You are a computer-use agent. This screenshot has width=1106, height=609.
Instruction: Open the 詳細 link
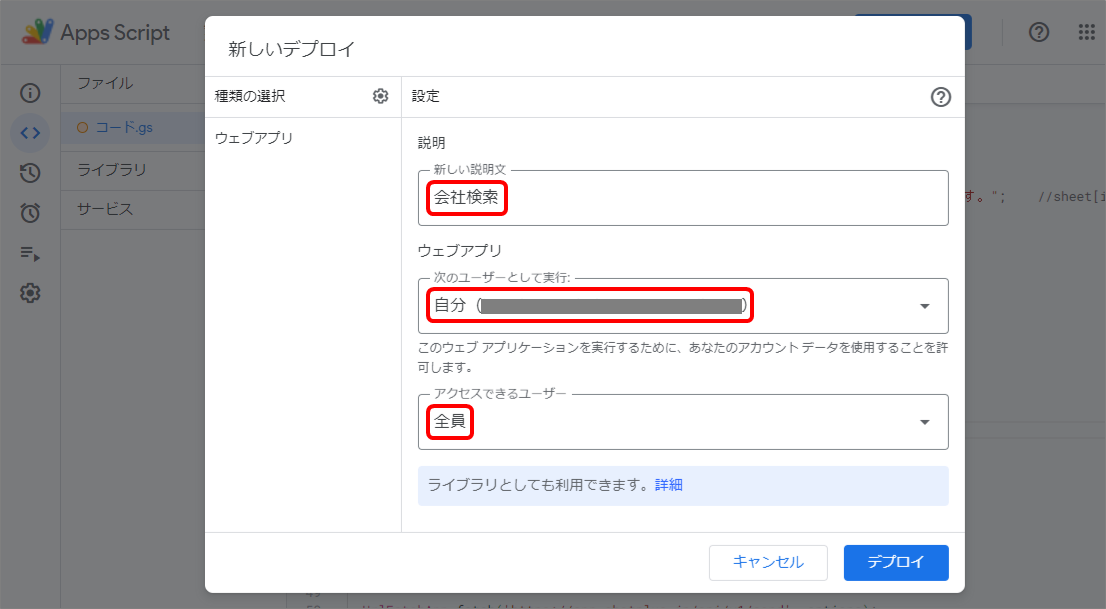coord(669,485)
